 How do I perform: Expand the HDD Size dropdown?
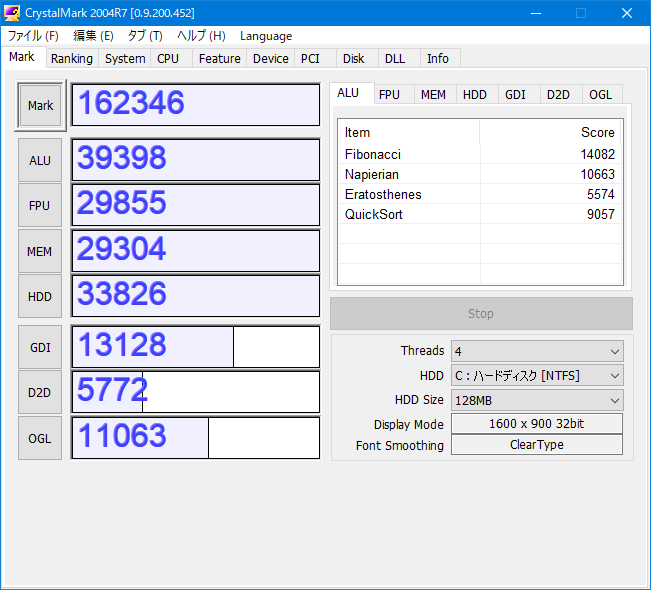(x=536, y=400)
